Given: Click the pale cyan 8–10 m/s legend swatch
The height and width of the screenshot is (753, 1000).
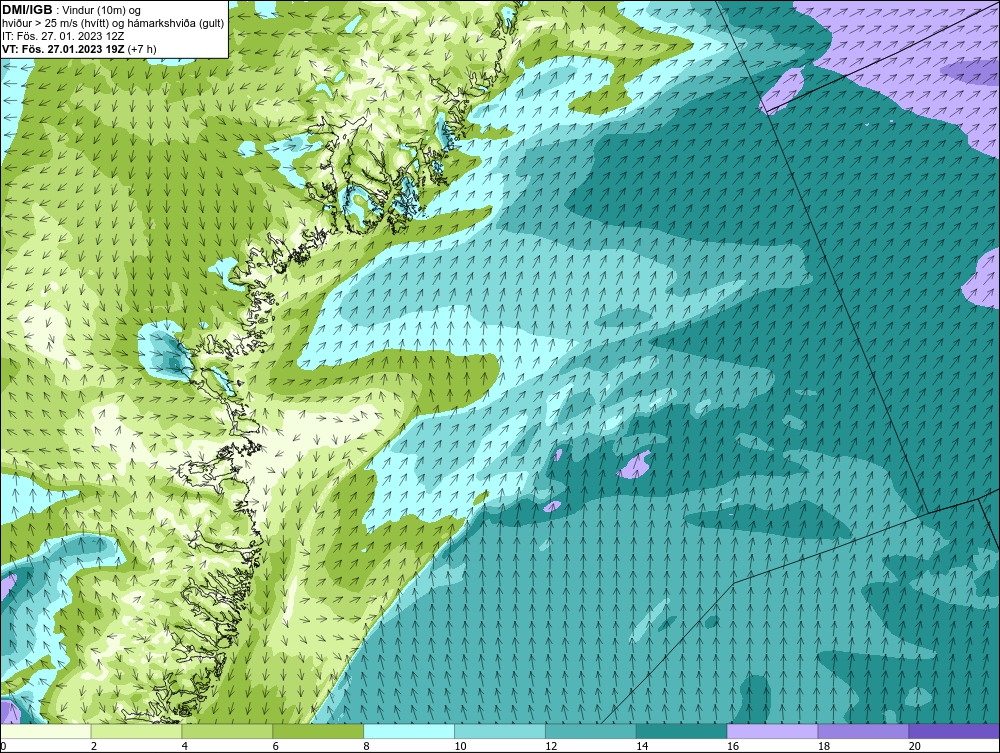Looking at the screenshot, I should [x=409, y=731].
